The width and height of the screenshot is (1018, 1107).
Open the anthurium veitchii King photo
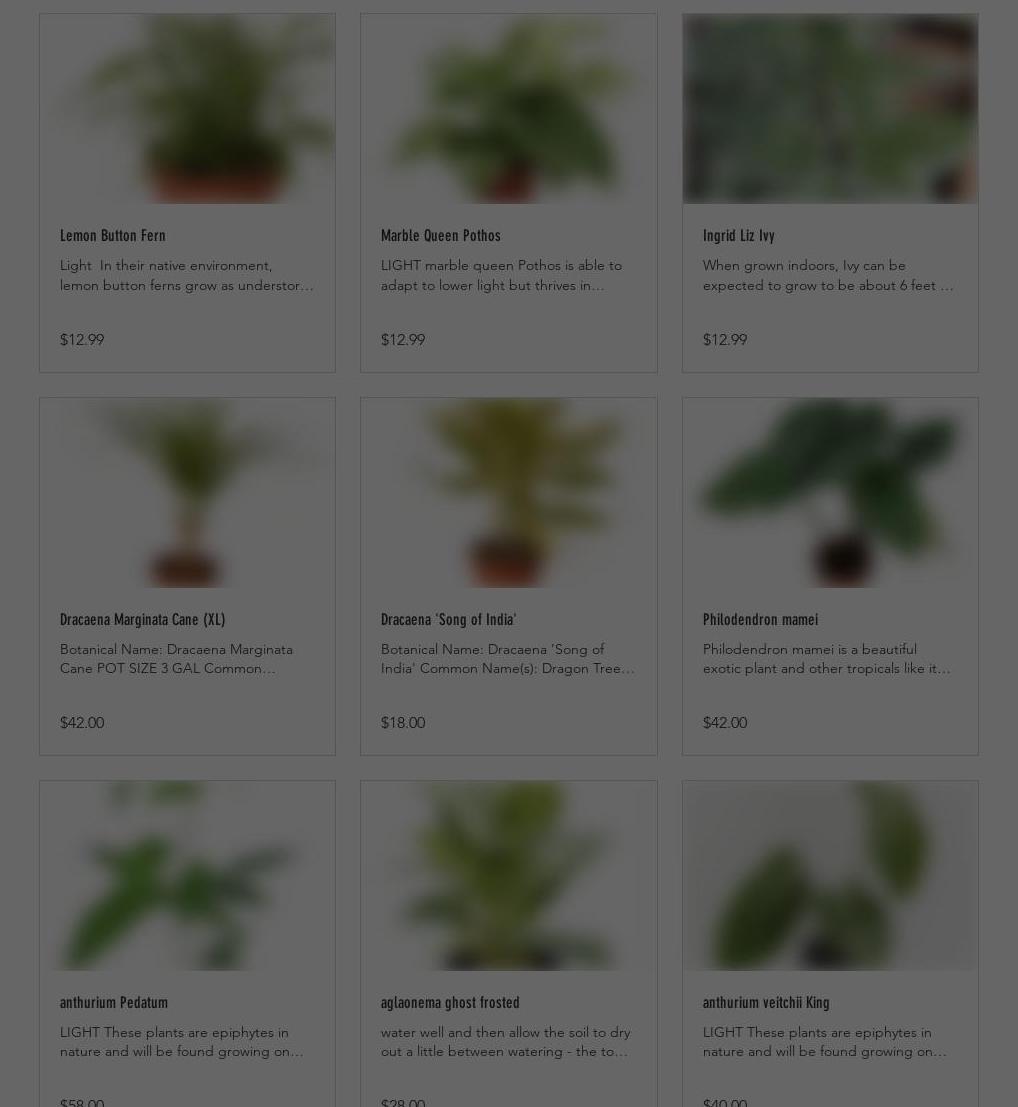coord(830,875)
